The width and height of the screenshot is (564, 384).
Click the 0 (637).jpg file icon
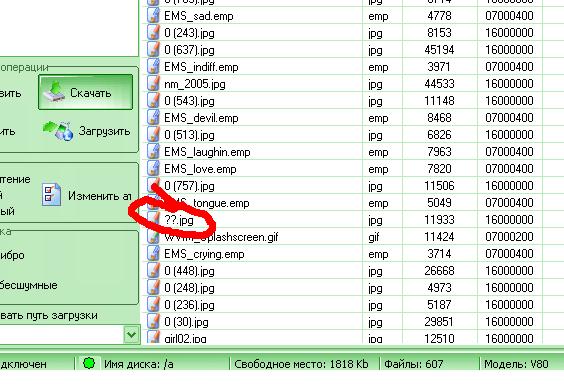[x=154, y=50]
